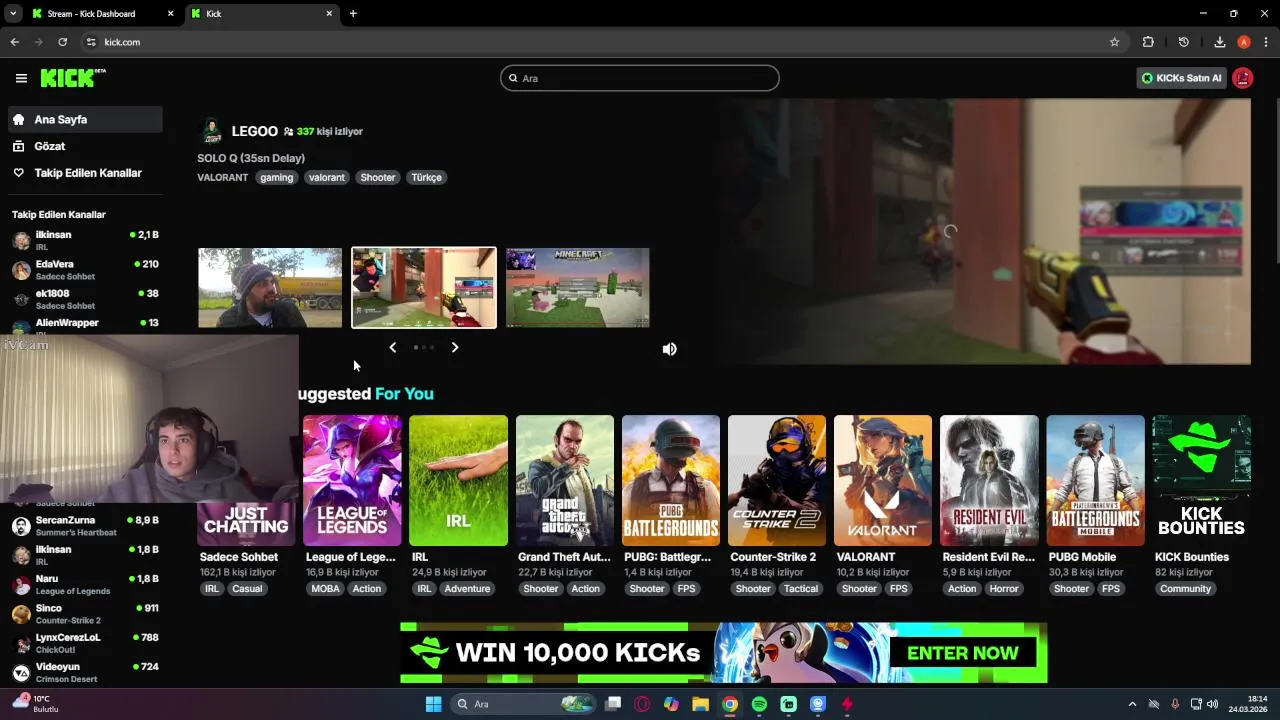Select the Shooter tag on LEGOO stream
This screenshot has height=720, width=1280.
coord(378,177)
